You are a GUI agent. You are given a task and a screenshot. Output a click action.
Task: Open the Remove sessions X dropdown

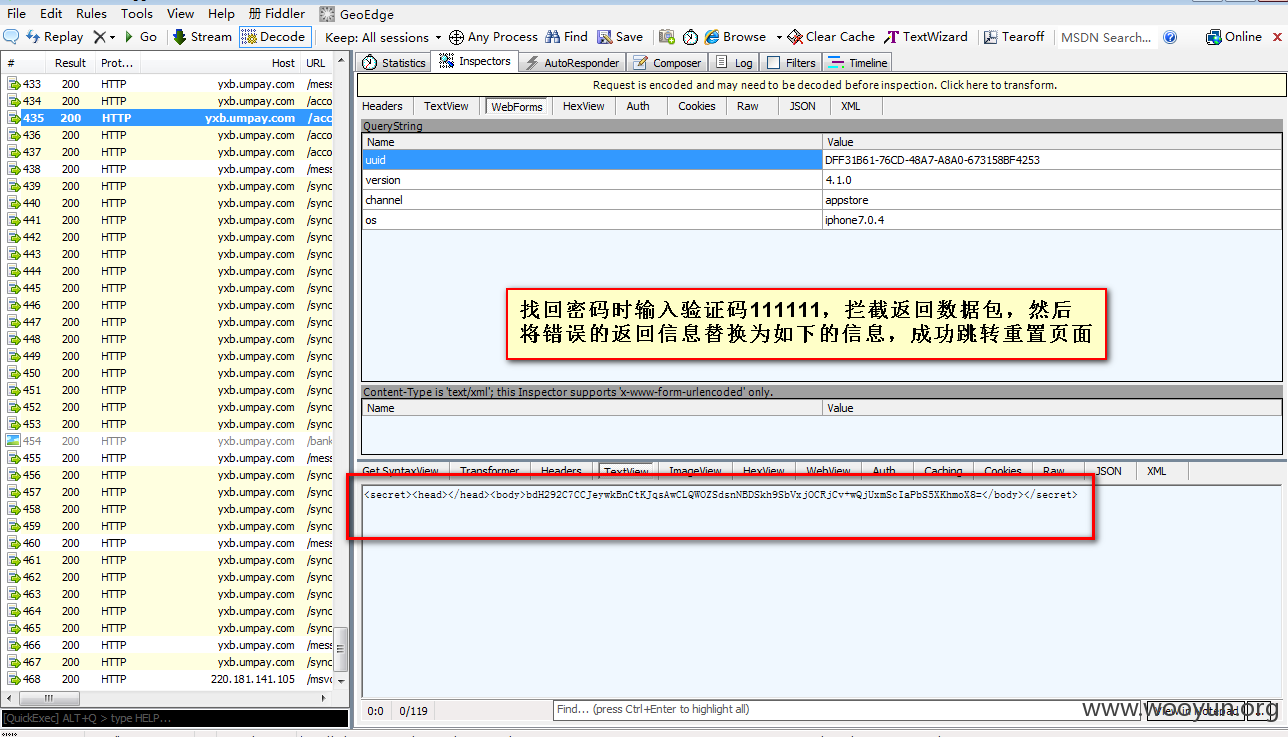tap(104, 37)
